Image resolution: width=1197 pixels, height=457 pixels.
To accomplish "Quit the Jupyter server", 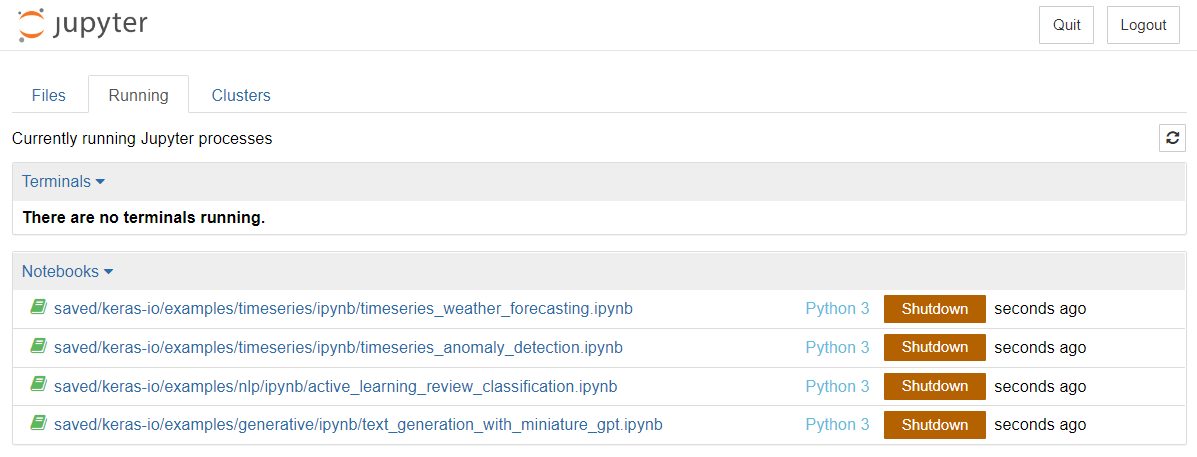I will pyautogui.click(x=1066, y=25).
